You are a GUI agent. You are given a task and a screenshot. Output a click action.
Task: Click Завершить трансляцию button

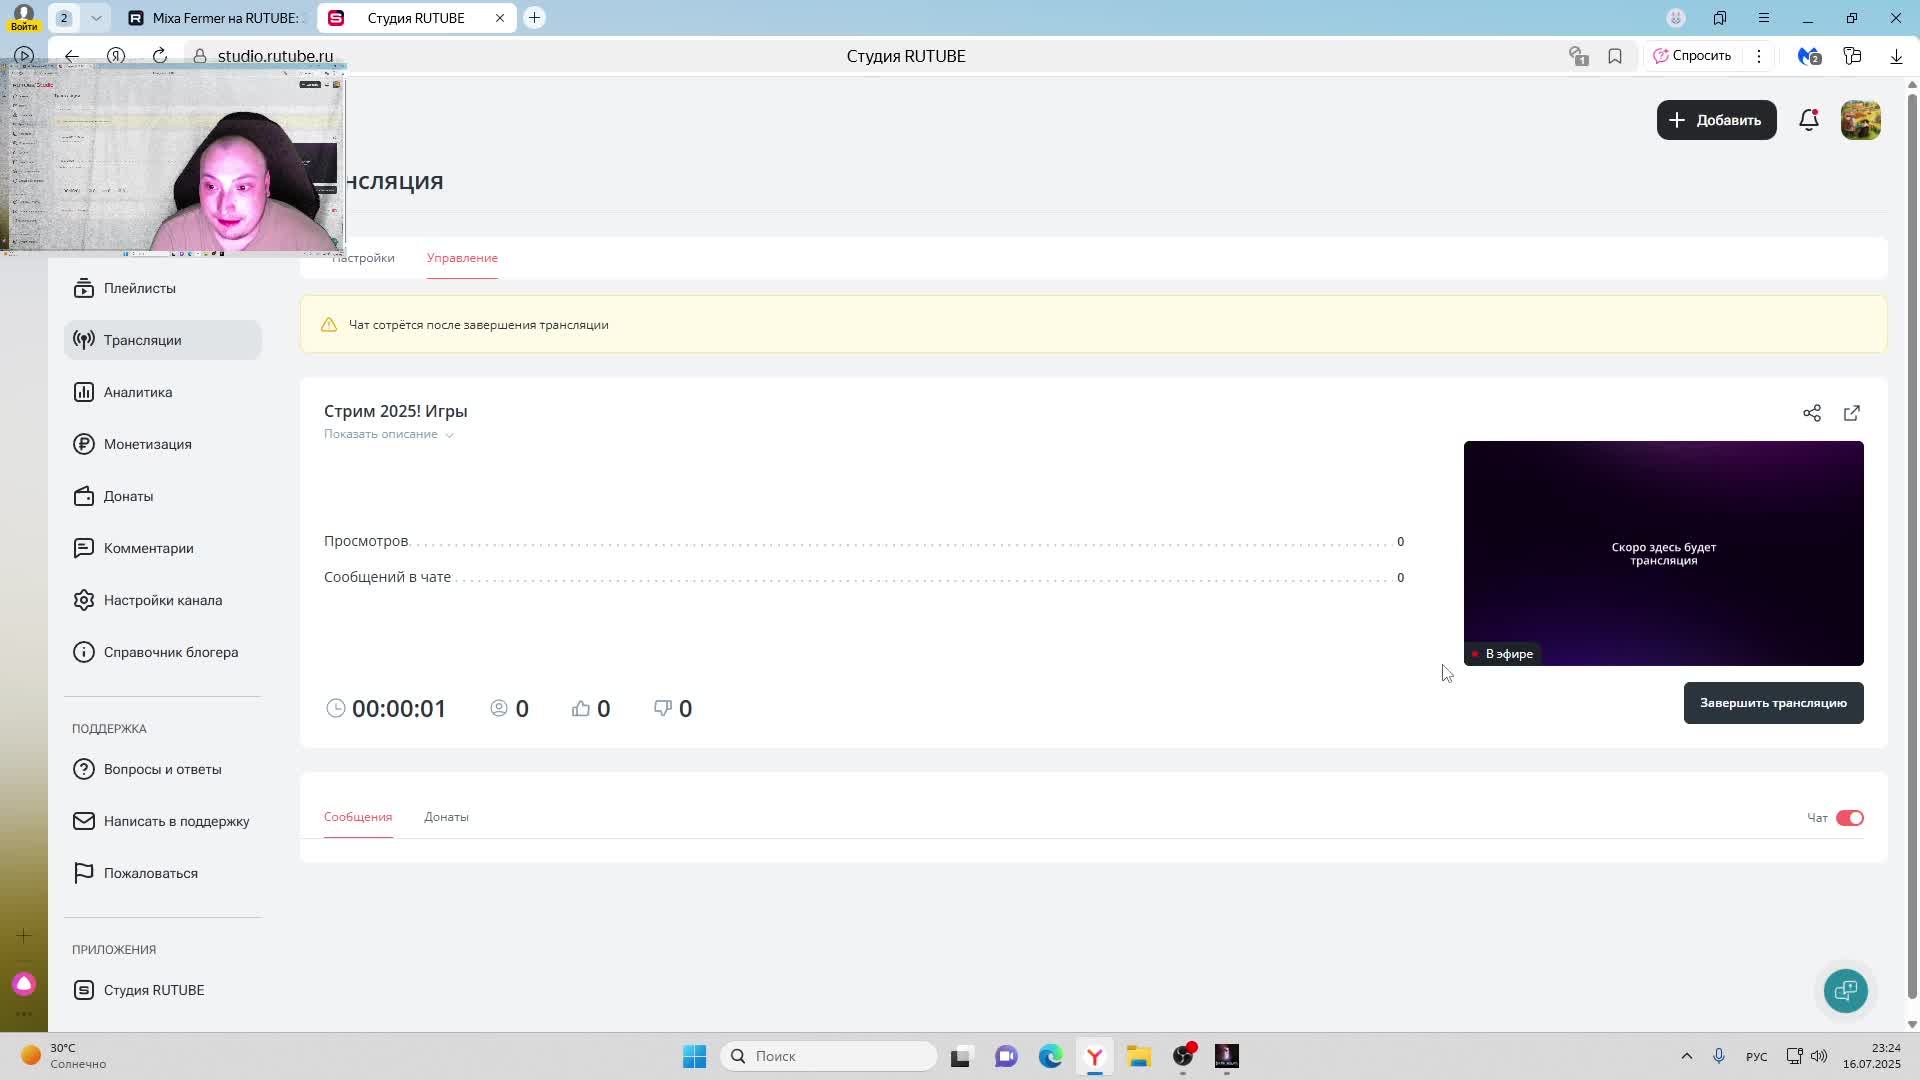click(1772, 703)
